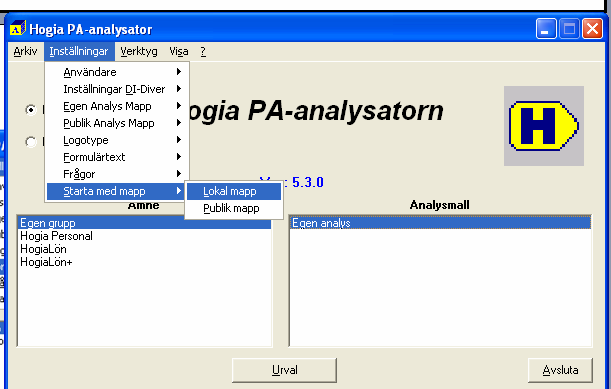
Task: Expand the Formulärtext submenu
Action: (x=117, y=157)
